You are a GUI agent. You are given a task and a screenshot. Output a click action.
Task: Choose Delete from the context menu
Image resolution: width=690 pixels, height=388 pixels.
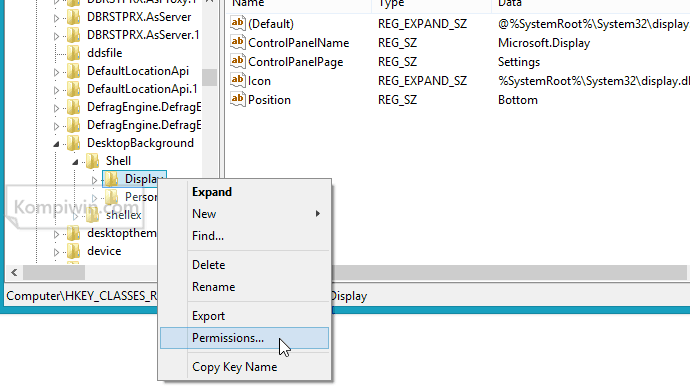(244, 265)
